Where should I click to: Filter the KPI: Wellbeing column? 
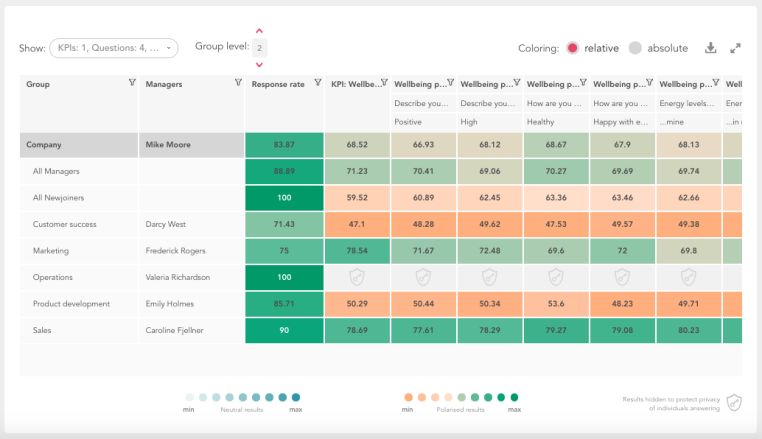click(384, 83)
